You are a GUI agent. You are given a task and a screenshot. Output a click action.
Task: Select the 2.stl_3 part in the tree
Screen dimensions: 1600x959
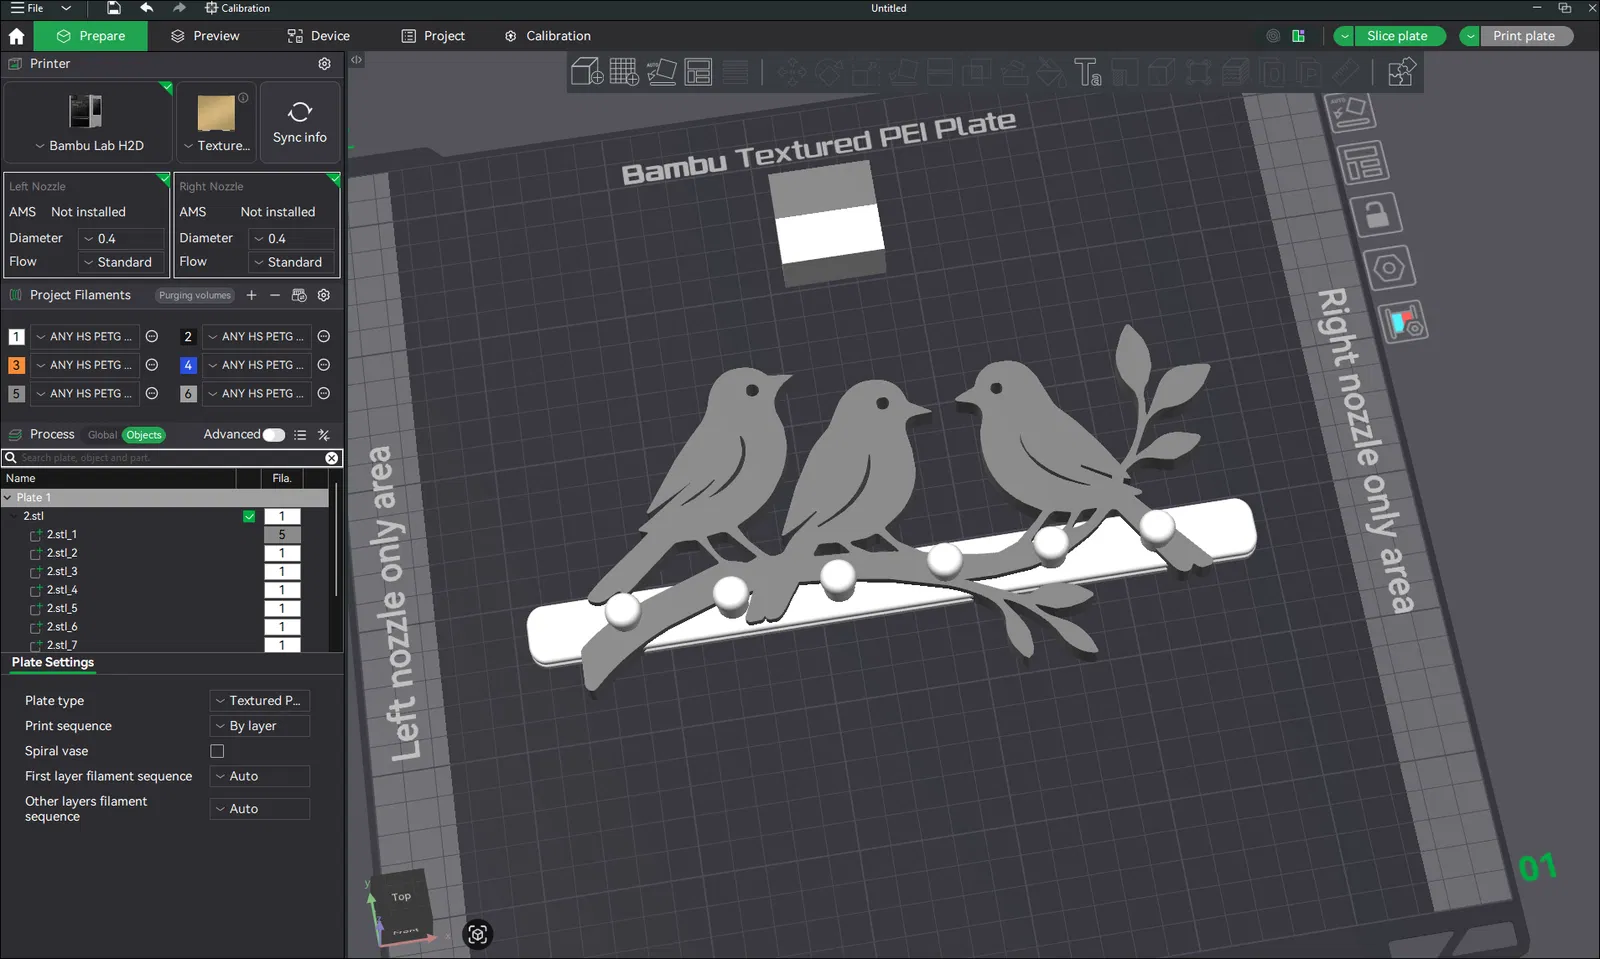point(62,572)
